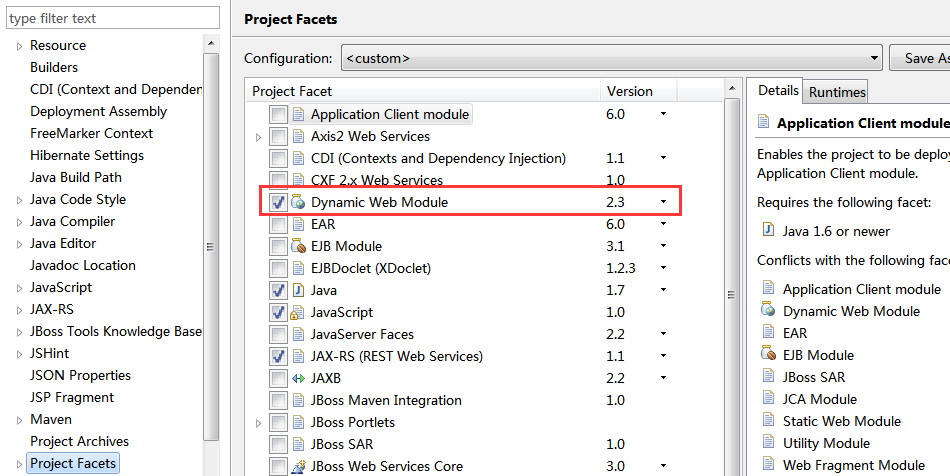Click the JBoss Maven Integration facet icon
The height and width of the screenshot is (476, 950).
click(x=297, y=400)
